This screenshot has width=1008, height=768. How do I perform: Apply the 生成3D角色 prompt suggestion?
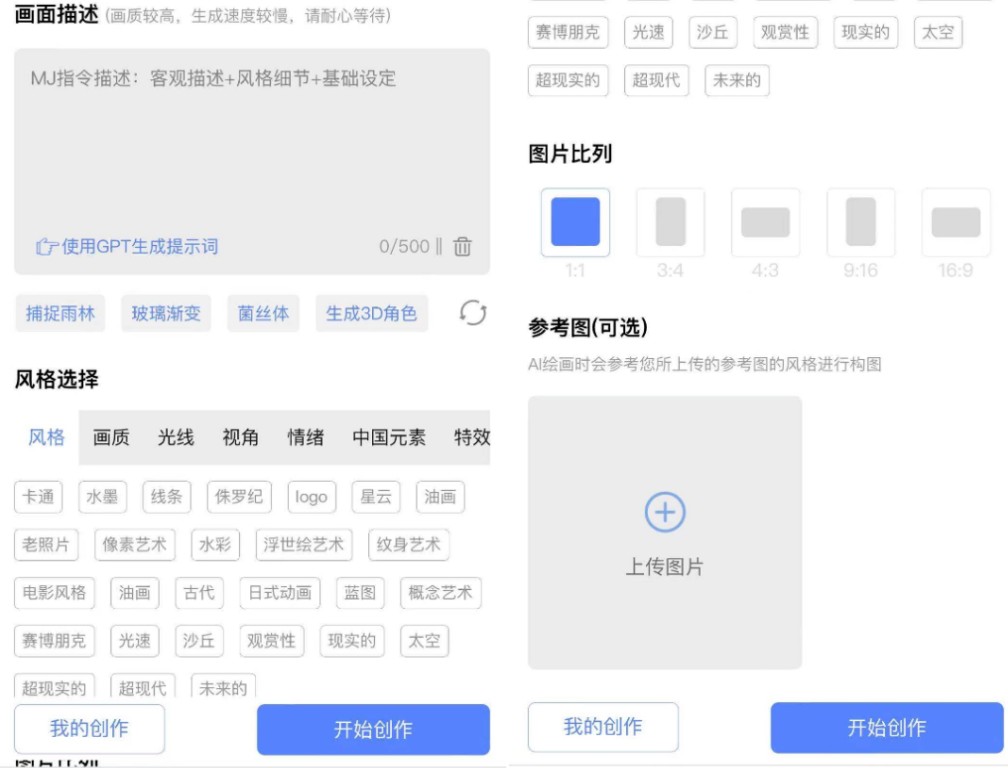371,313
